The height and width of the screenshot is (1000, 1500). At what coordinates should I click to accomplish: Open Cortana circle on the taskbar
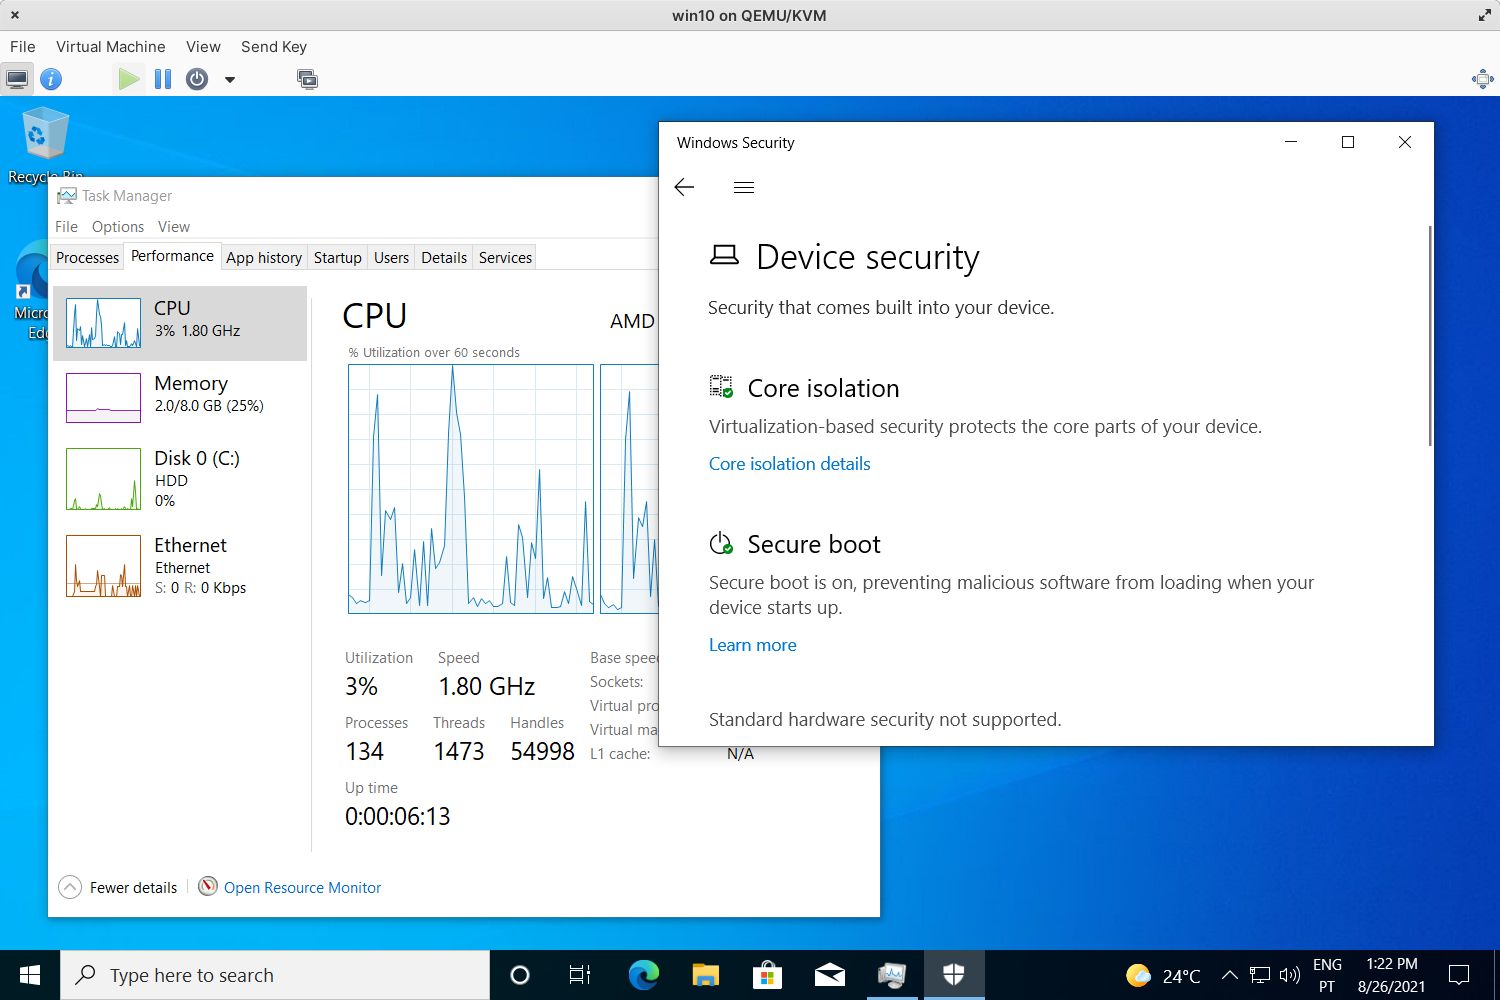[x=520, y=975]
